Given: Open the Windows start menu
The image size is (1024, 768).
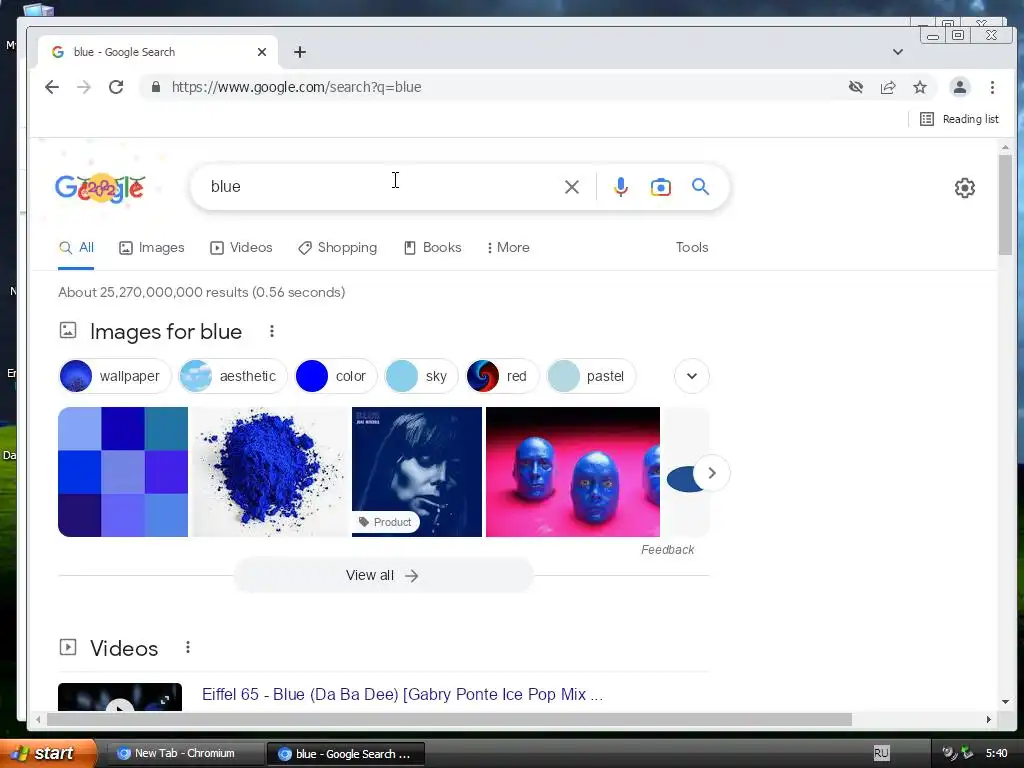Looking at the screenshot, I should [x=48, y=753].
